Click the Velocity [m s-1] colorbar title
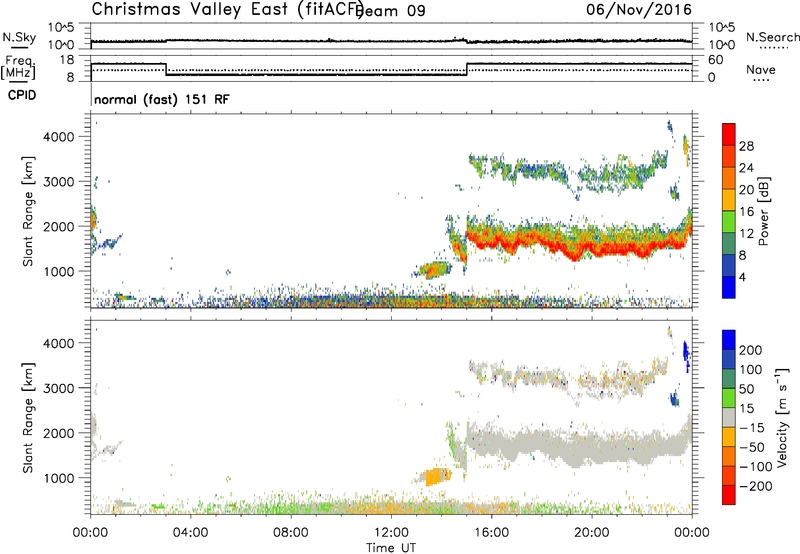This screenshot has height=554, width=800. coord(781,418)
